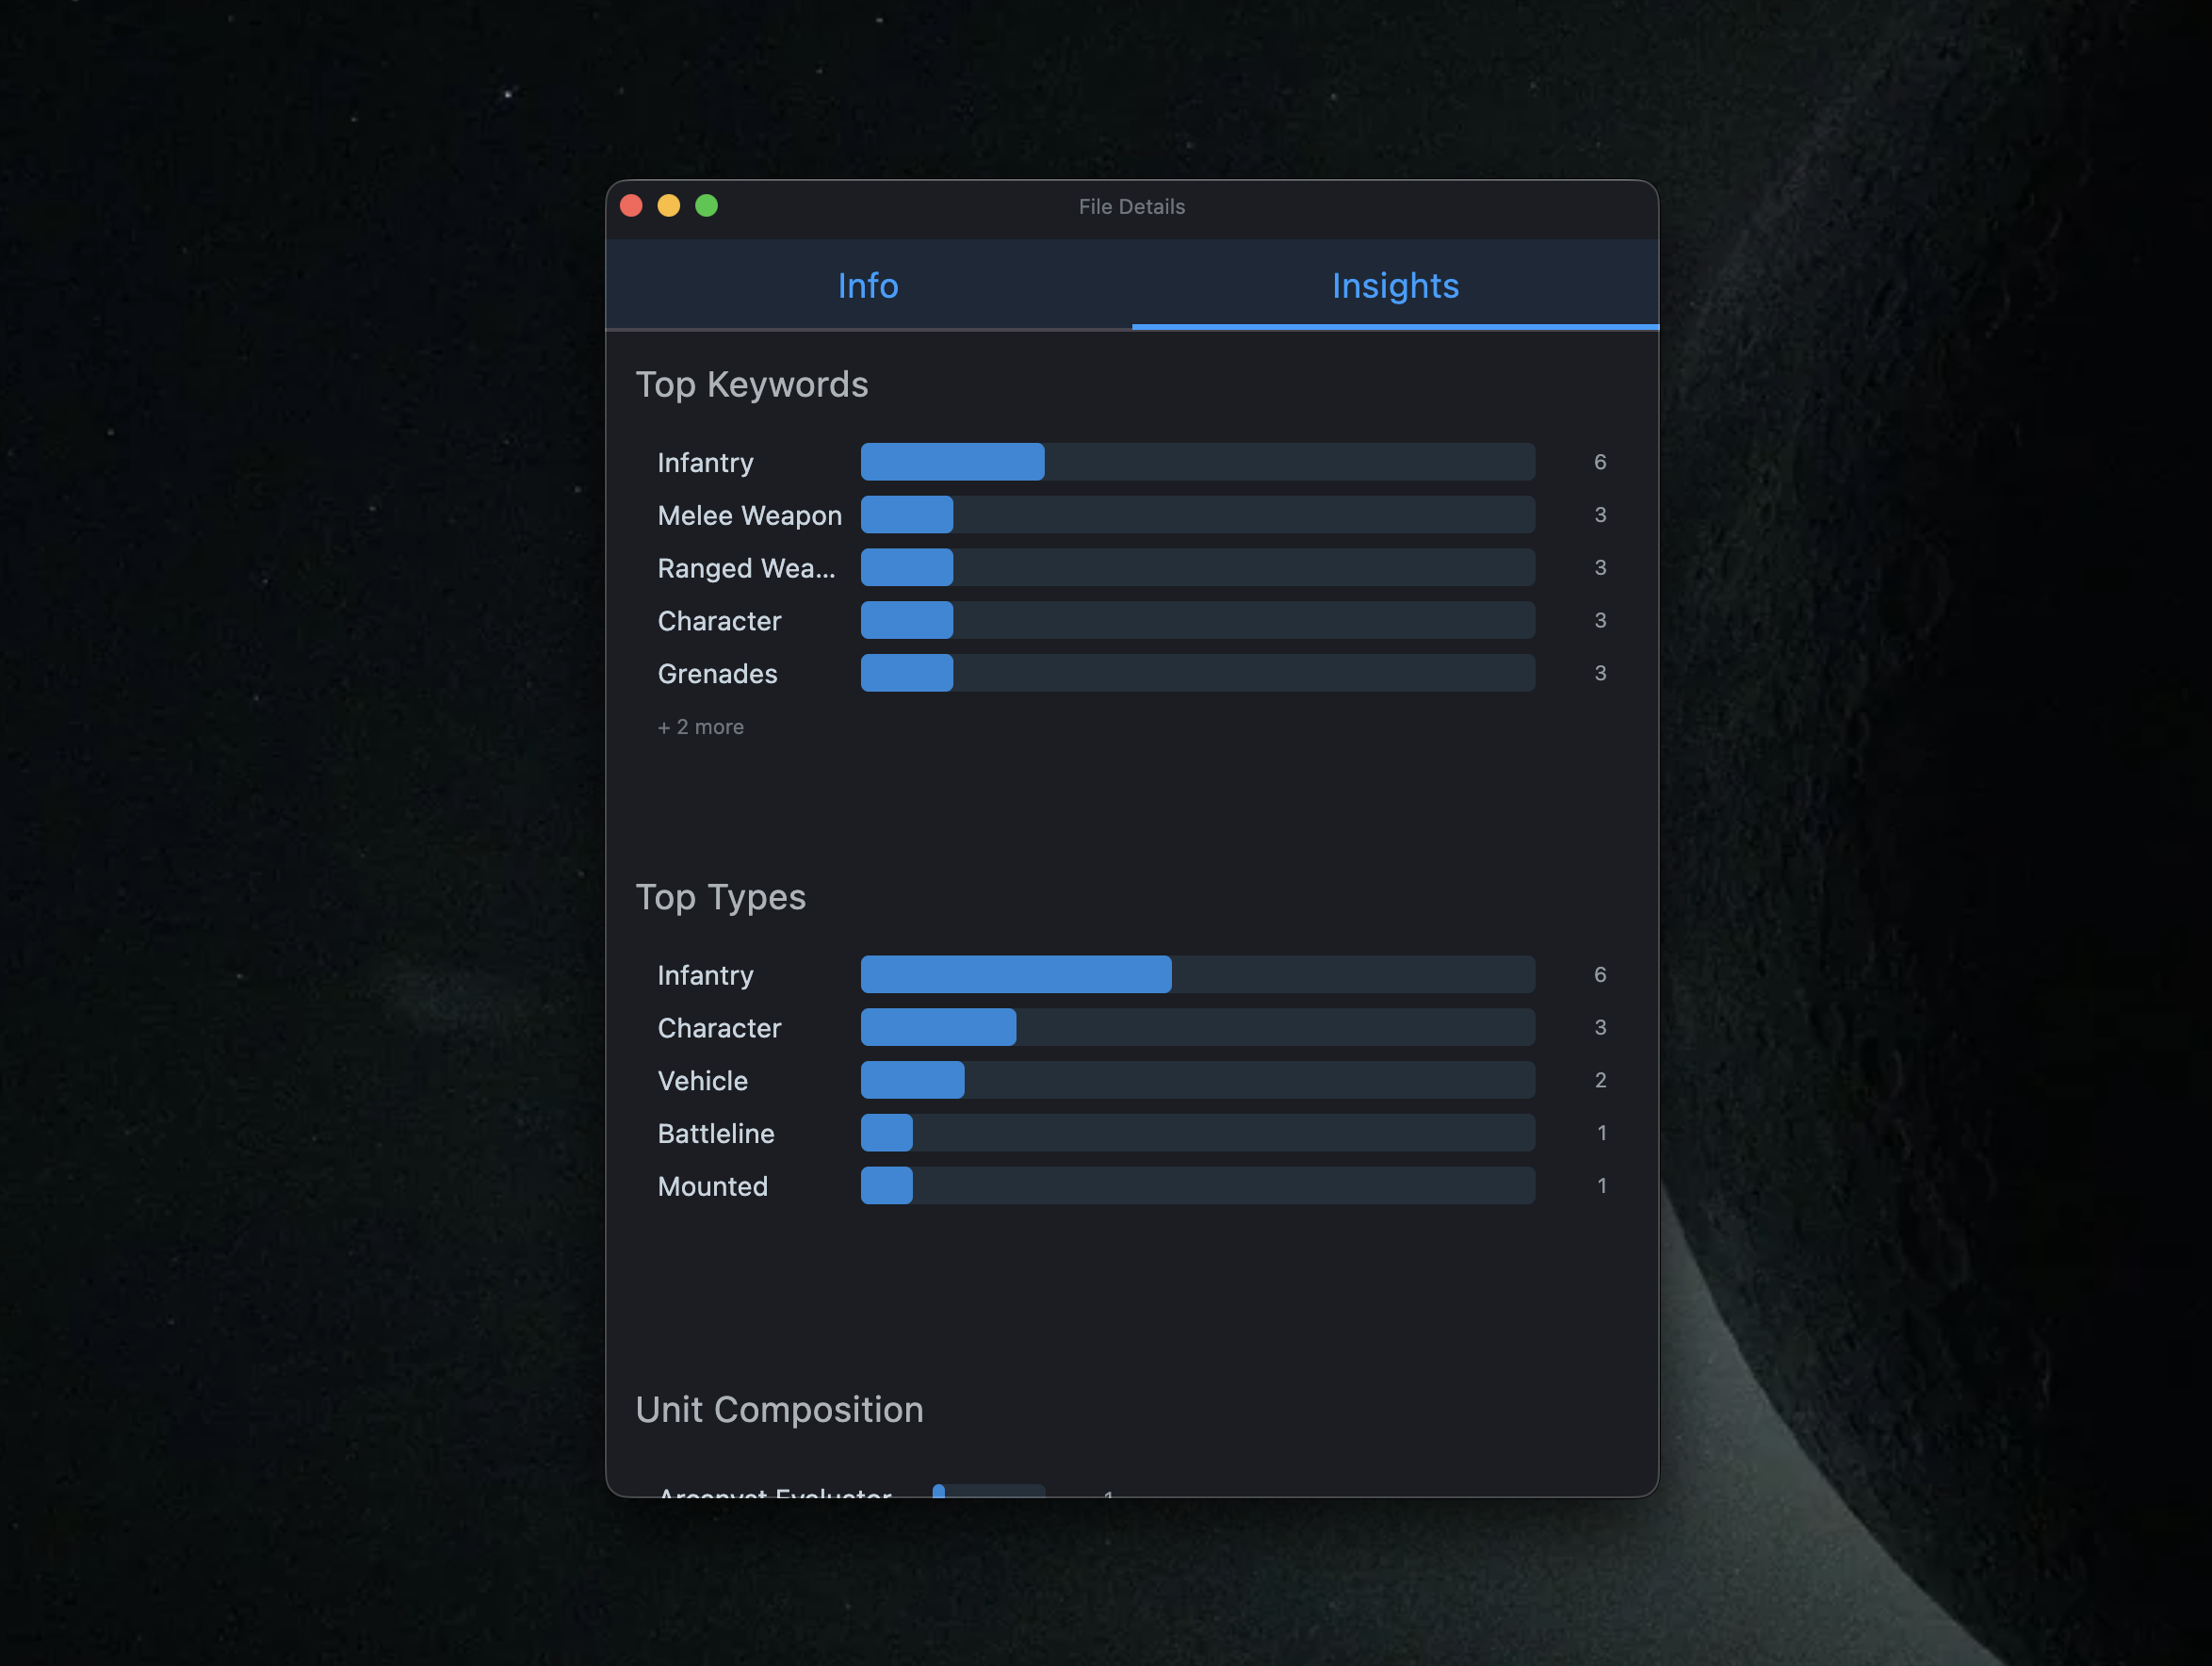The height and width of the screenshot is (1666, 2212).
Task: Click the green zoom traffic-light button
Action: (x=707, y=205)
